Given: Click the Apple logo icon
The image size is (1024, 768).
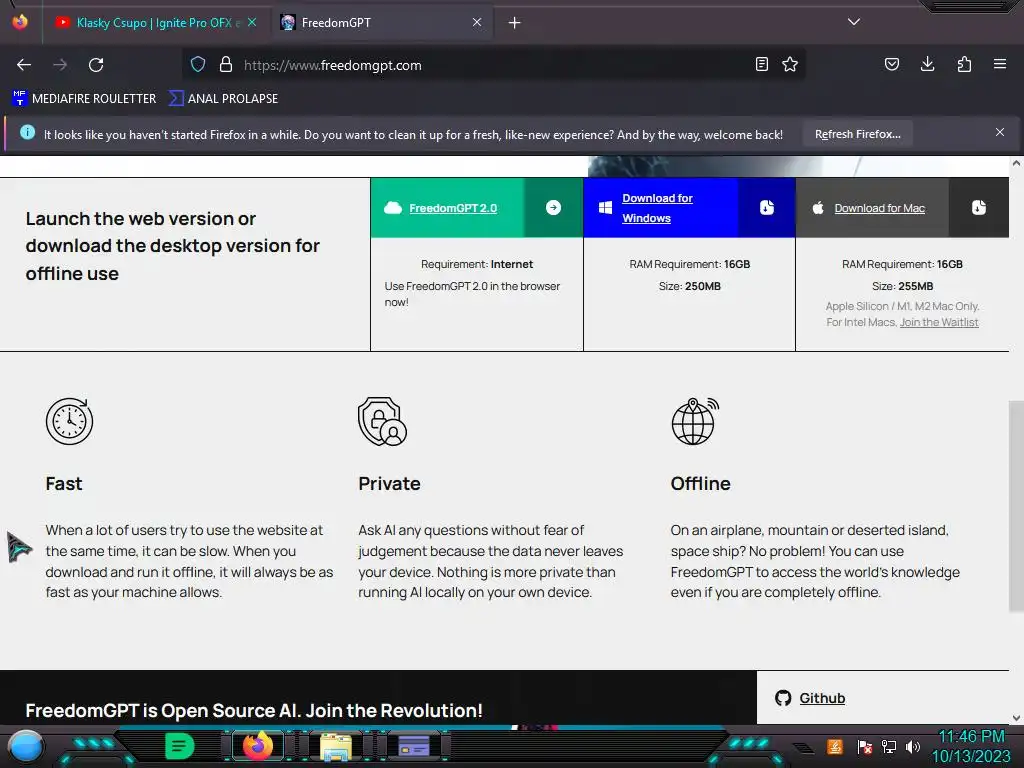Looking at the screenshot, I should pos(818,208).
